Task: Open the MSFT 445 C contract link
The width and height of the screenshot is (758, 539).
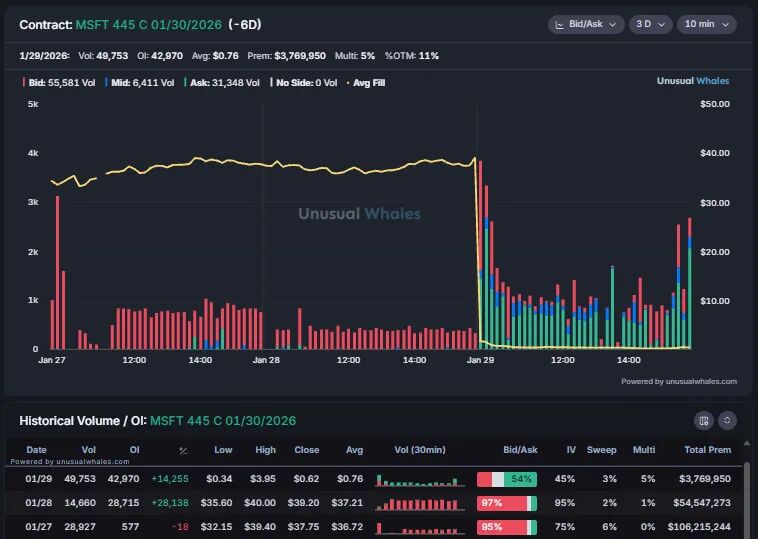Action: click(x=148, y=25)
